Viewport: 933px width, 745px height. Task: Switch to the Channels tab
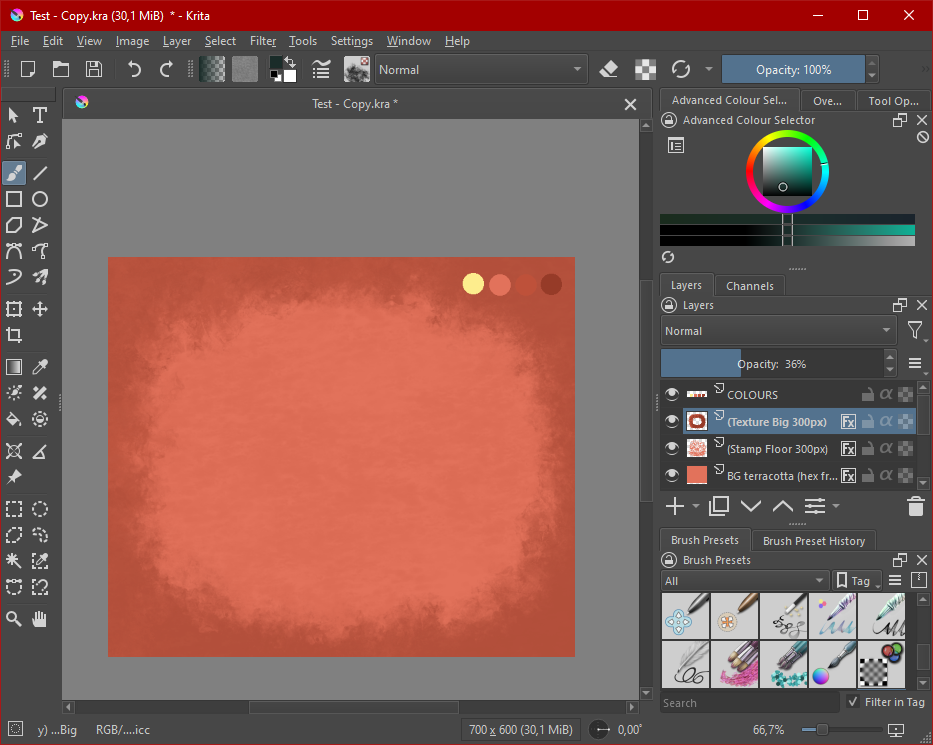(x=749, y=286)
